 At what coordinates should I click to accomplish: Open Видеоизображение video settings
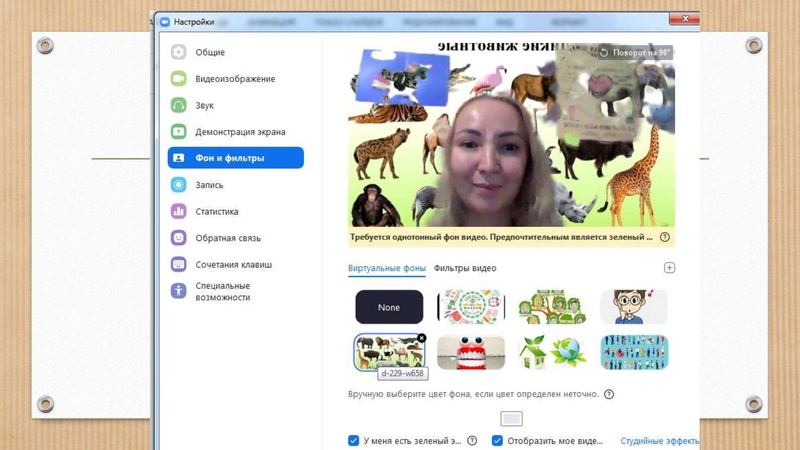point(234,79)
